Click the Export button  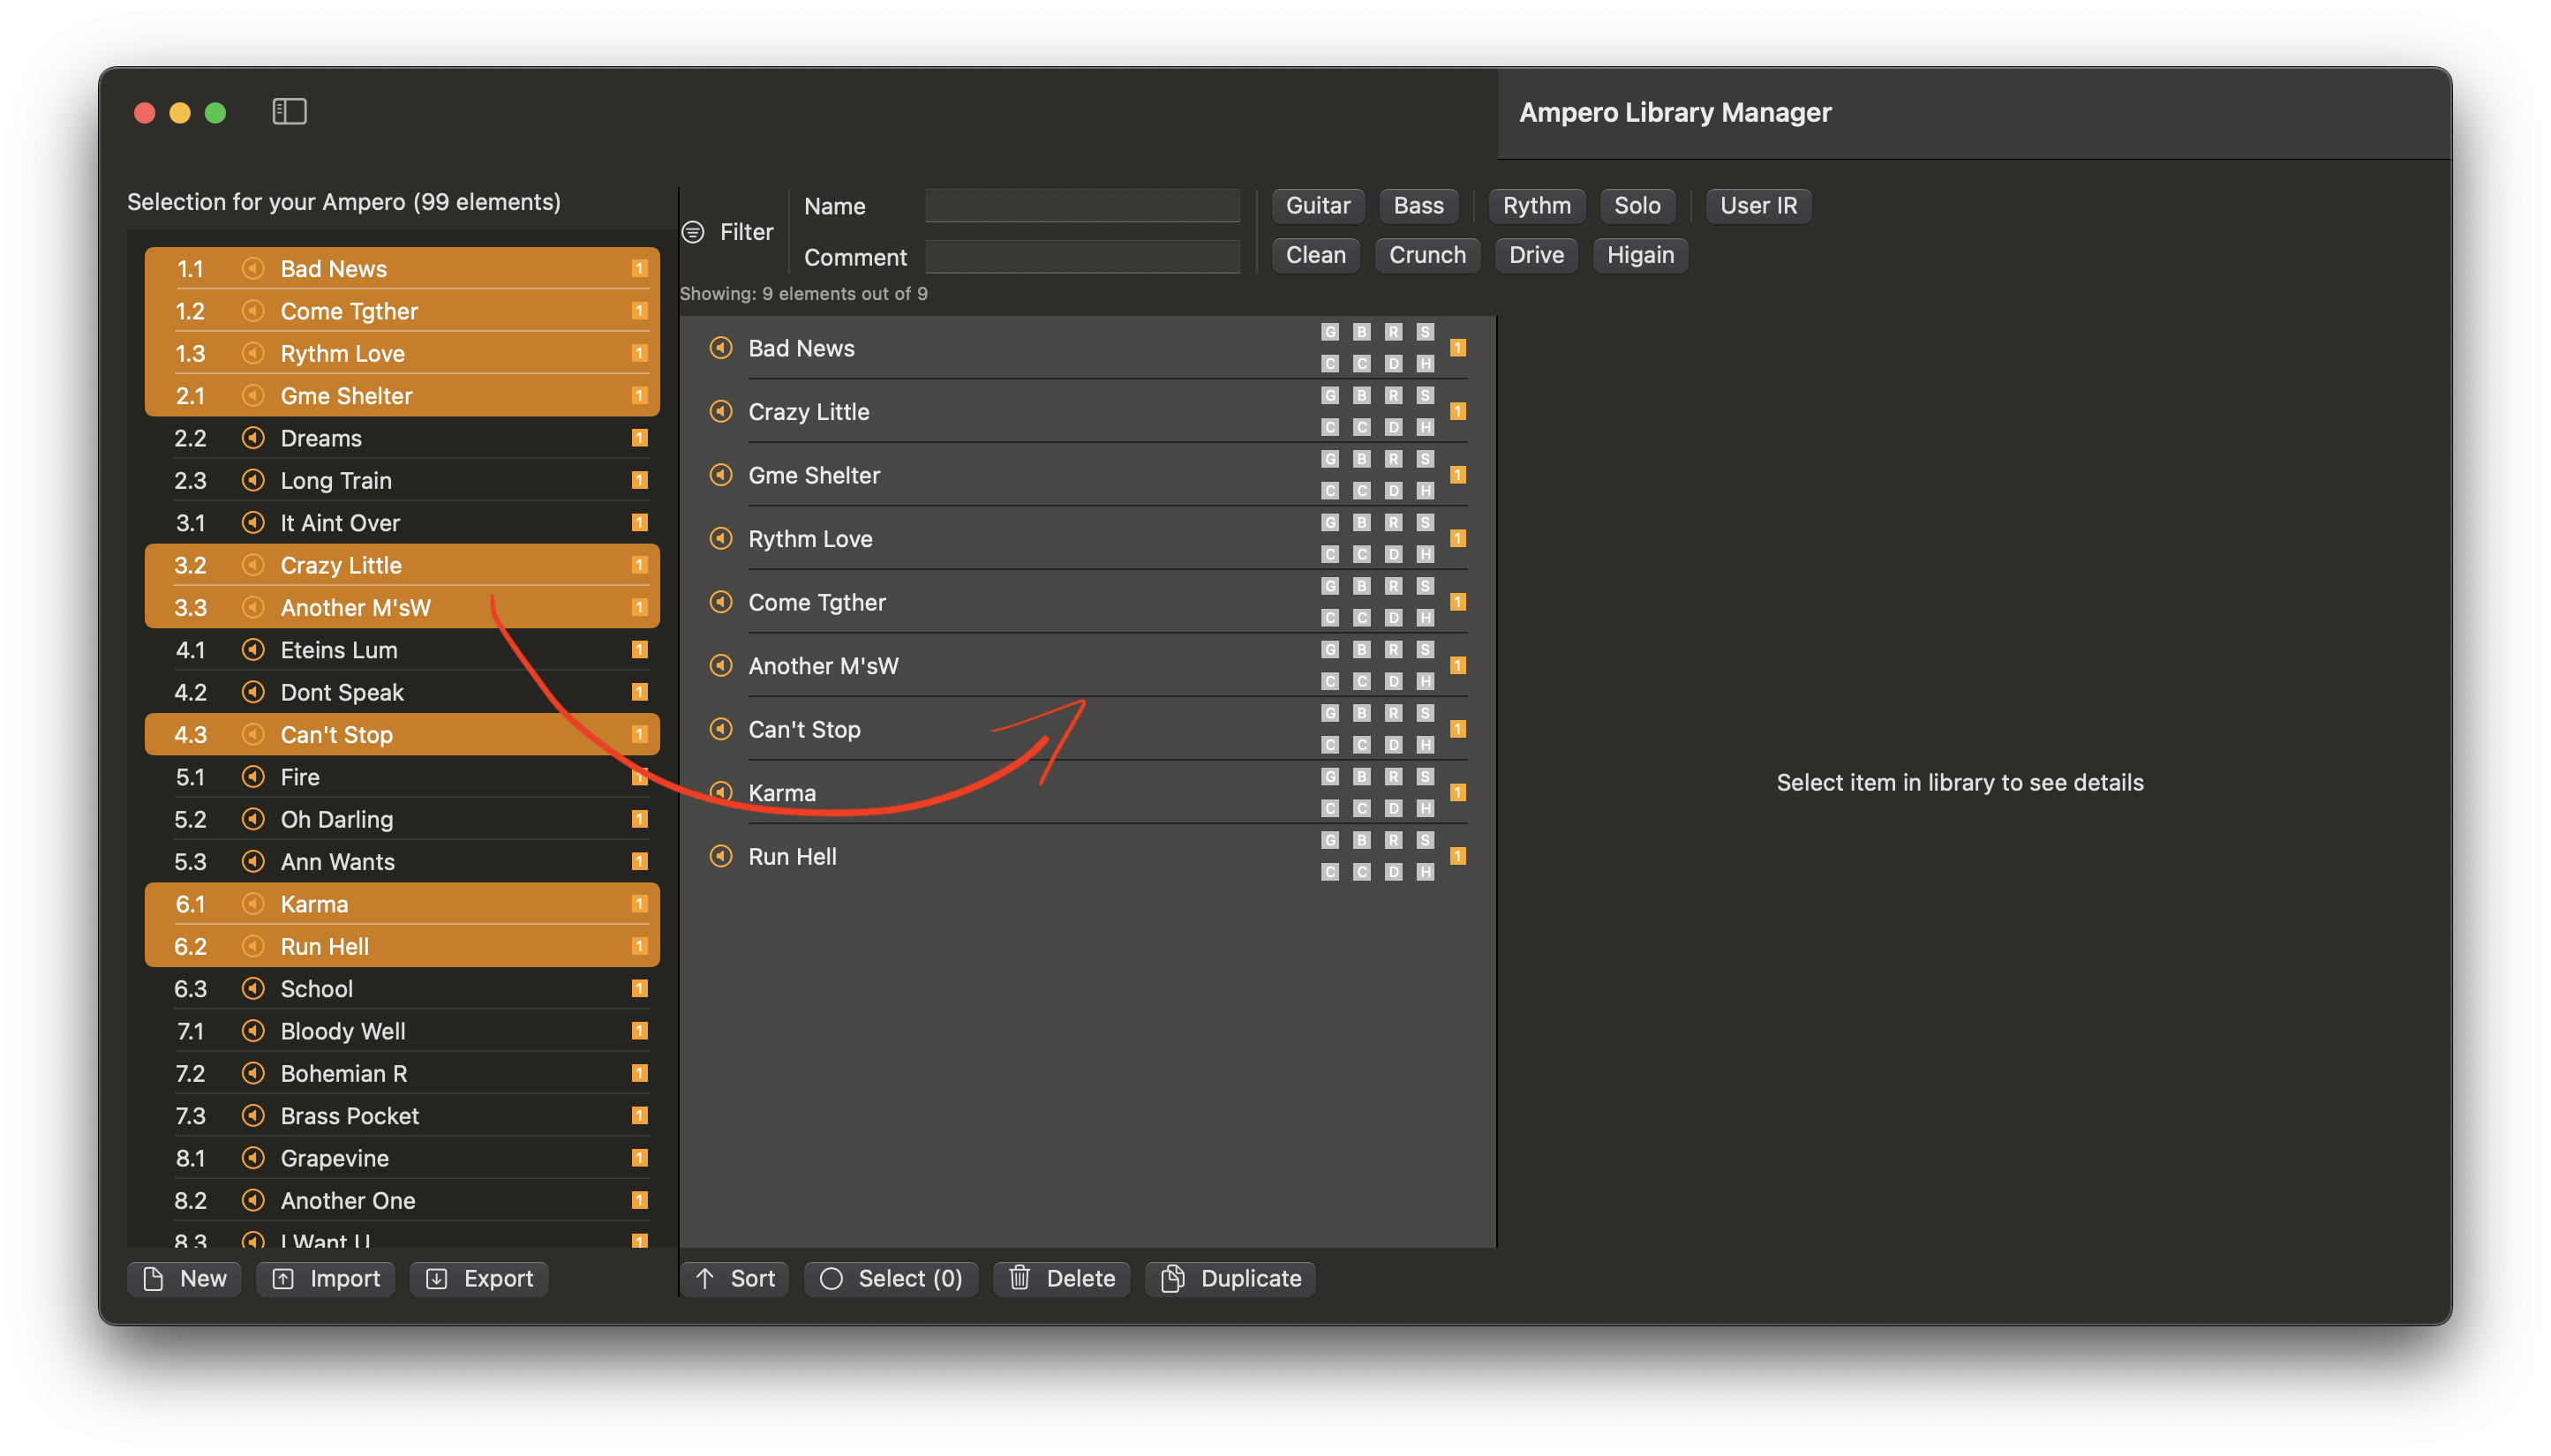tap(479, 1278)
